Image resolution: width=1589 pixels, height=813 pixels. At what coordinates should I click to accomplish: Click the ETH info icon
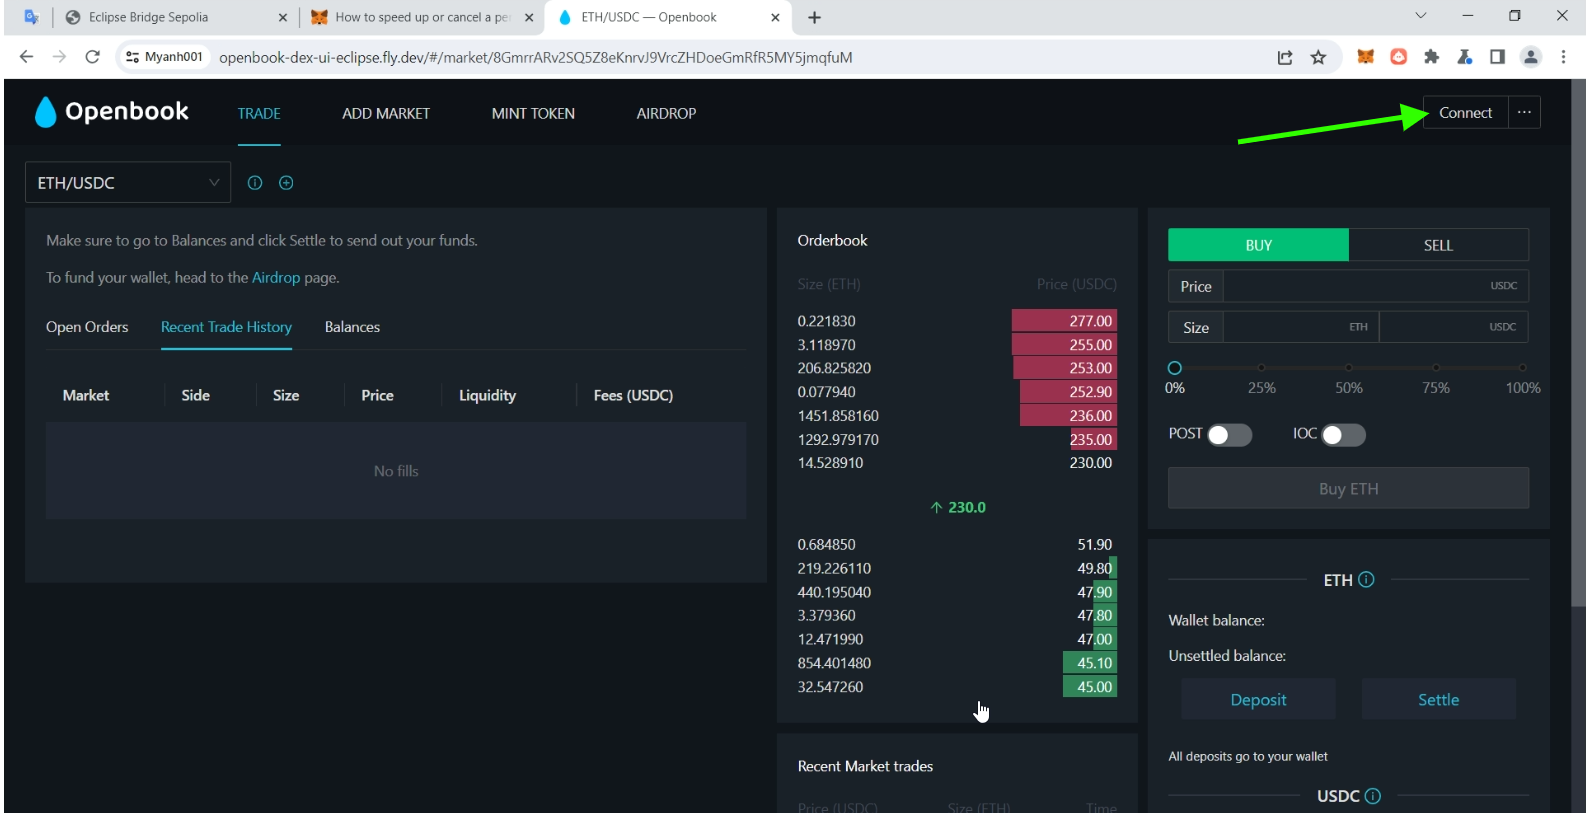click(x=1366, y=579)
